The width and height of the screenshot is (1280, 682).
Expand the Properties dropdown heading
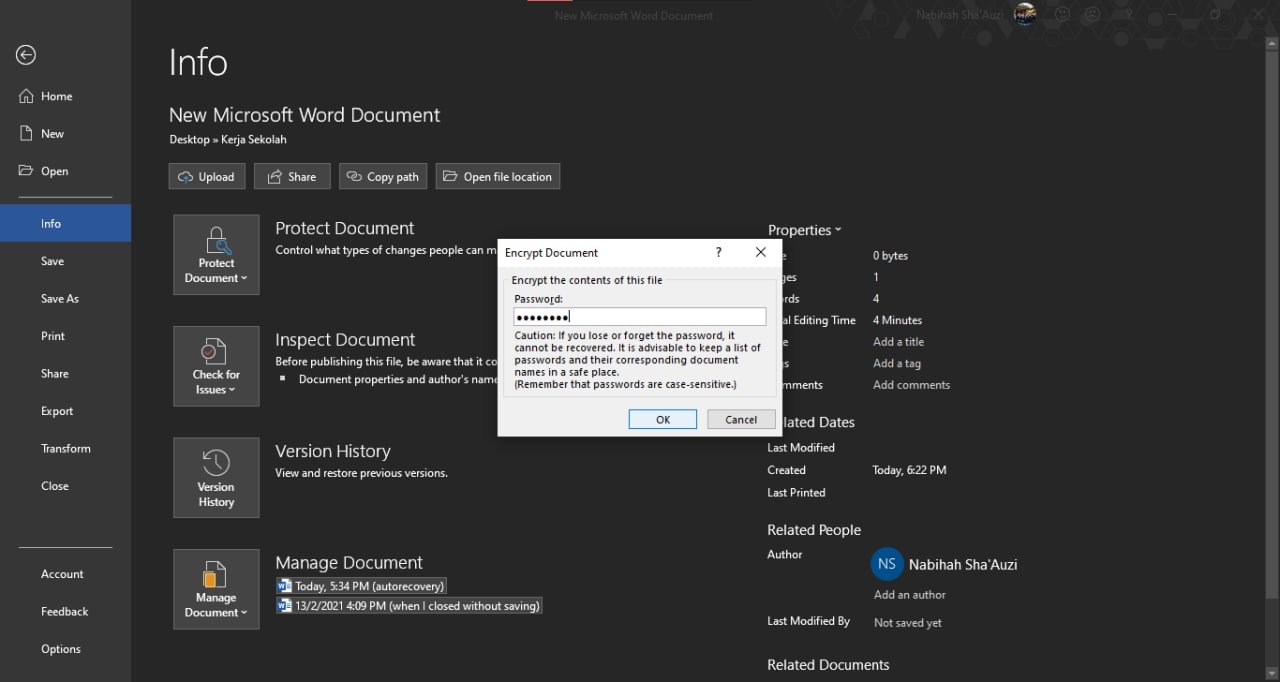point(804,230)
